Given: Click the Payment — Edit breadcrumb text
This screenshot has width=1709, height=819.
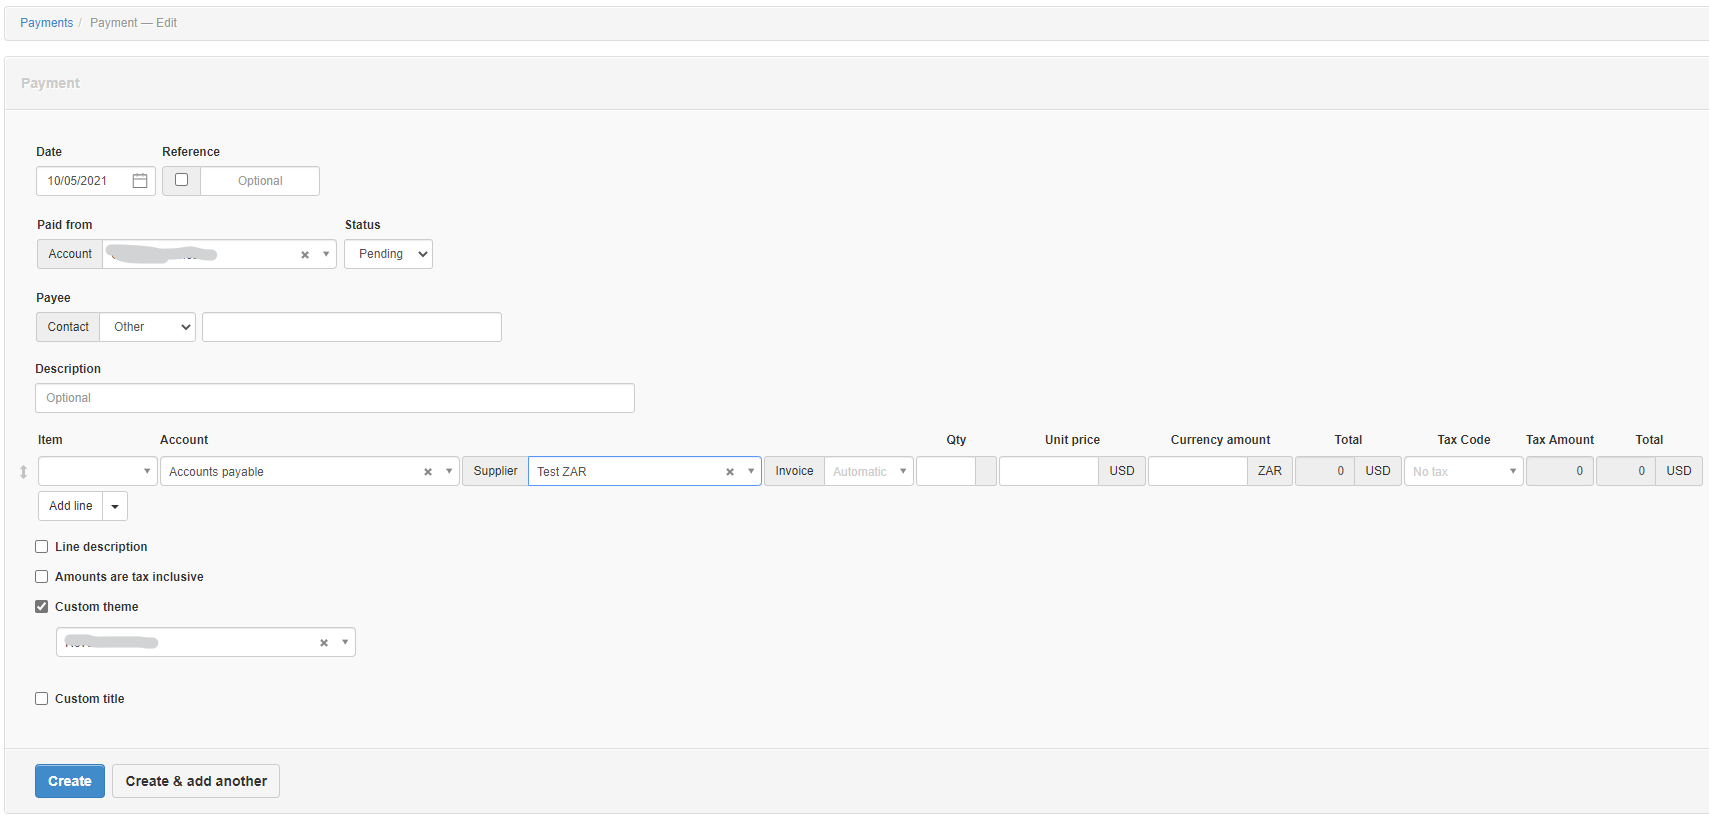Looking at the screenshot, I should (133, 23).
